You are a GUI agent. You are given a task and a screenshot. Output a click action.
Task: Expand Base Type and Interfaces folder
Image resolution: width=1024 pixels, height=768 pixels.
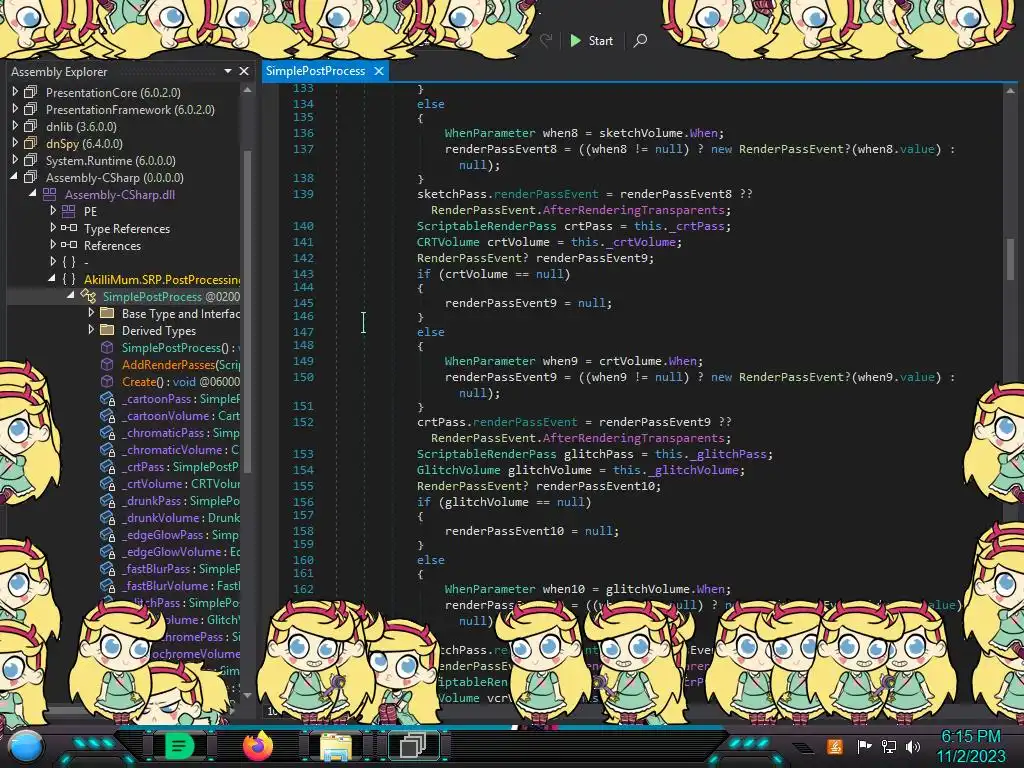(91, 313)
